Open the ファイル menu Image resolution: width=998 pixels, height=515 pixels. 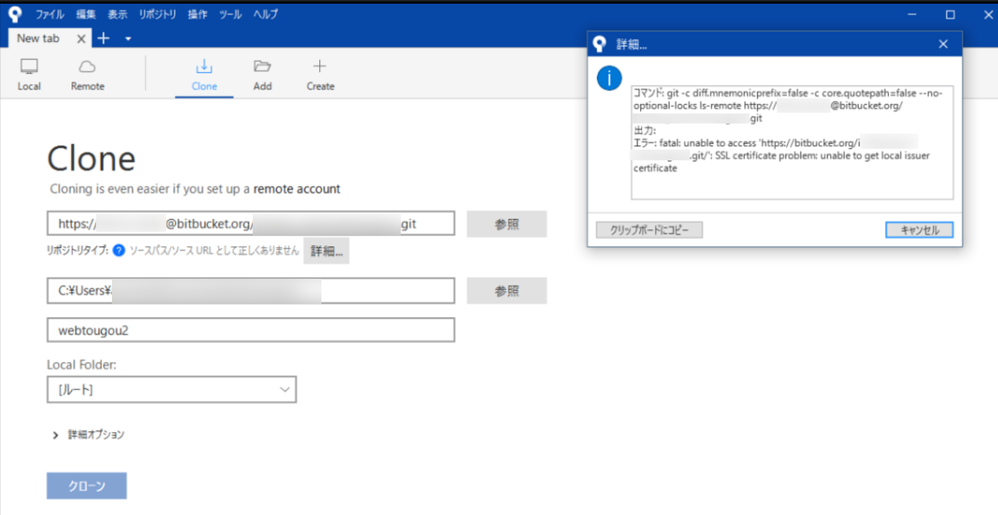pyautogui.click(x=49, y=14)
